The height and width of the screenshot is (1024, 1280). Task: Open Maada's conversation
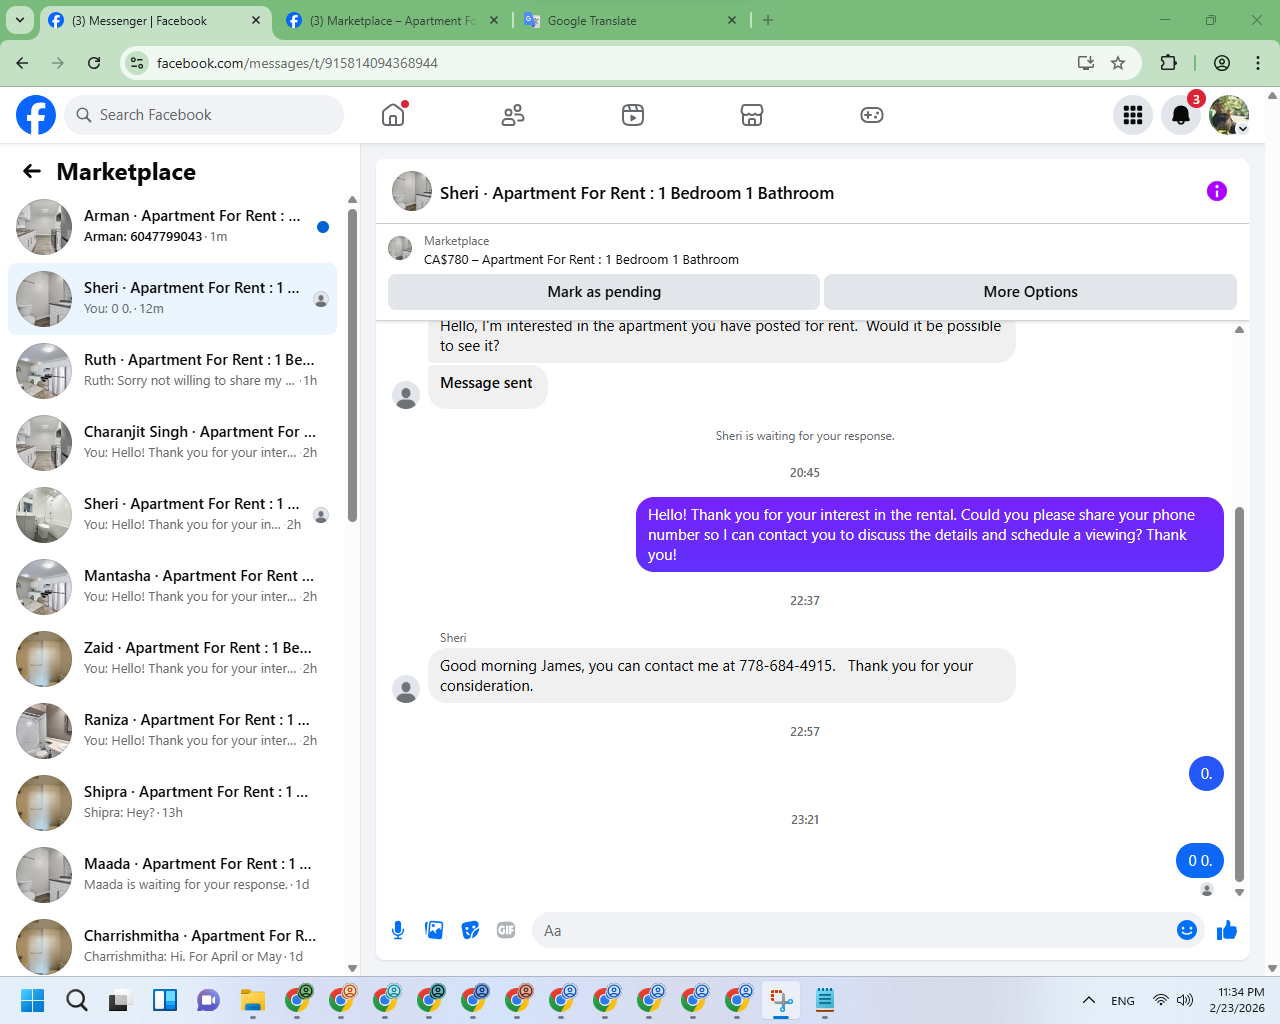point(172,875)
